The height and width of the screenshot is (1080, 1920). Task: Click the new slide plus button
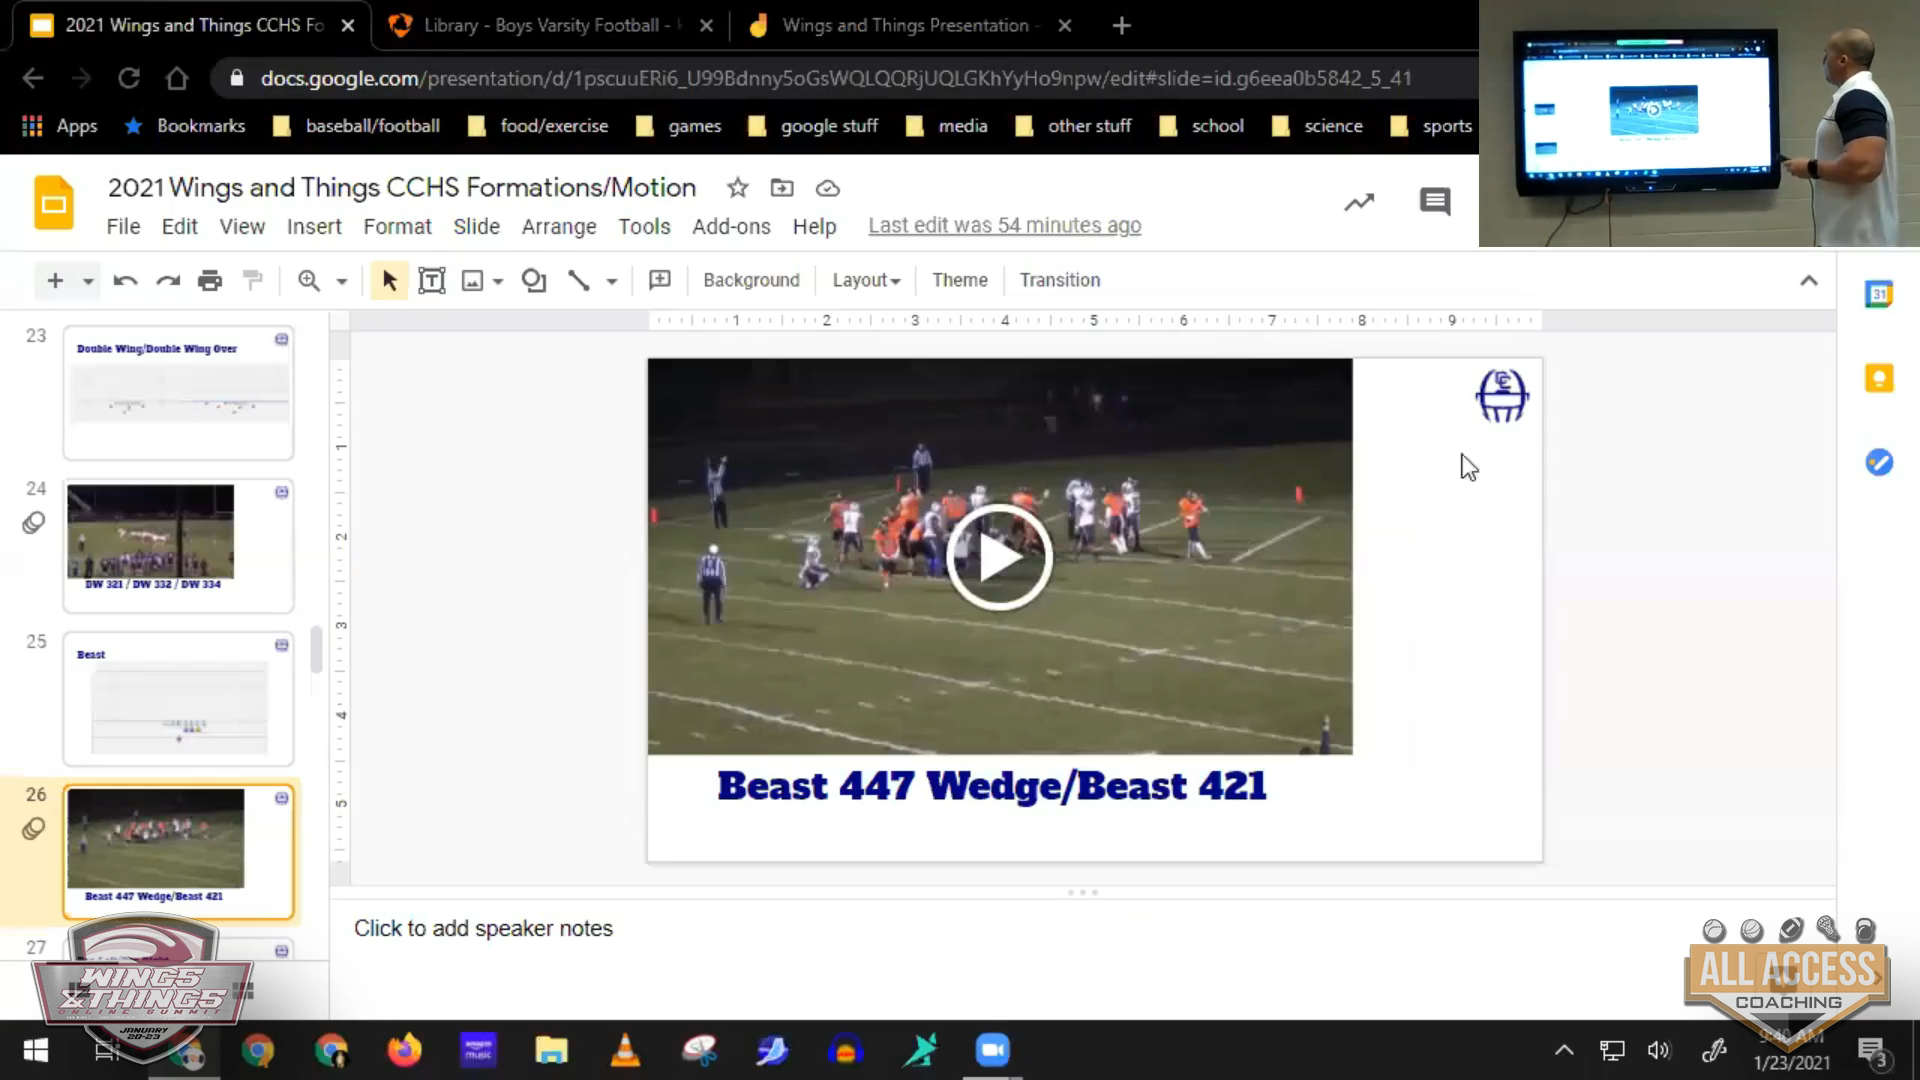click(x=56, y=281)
